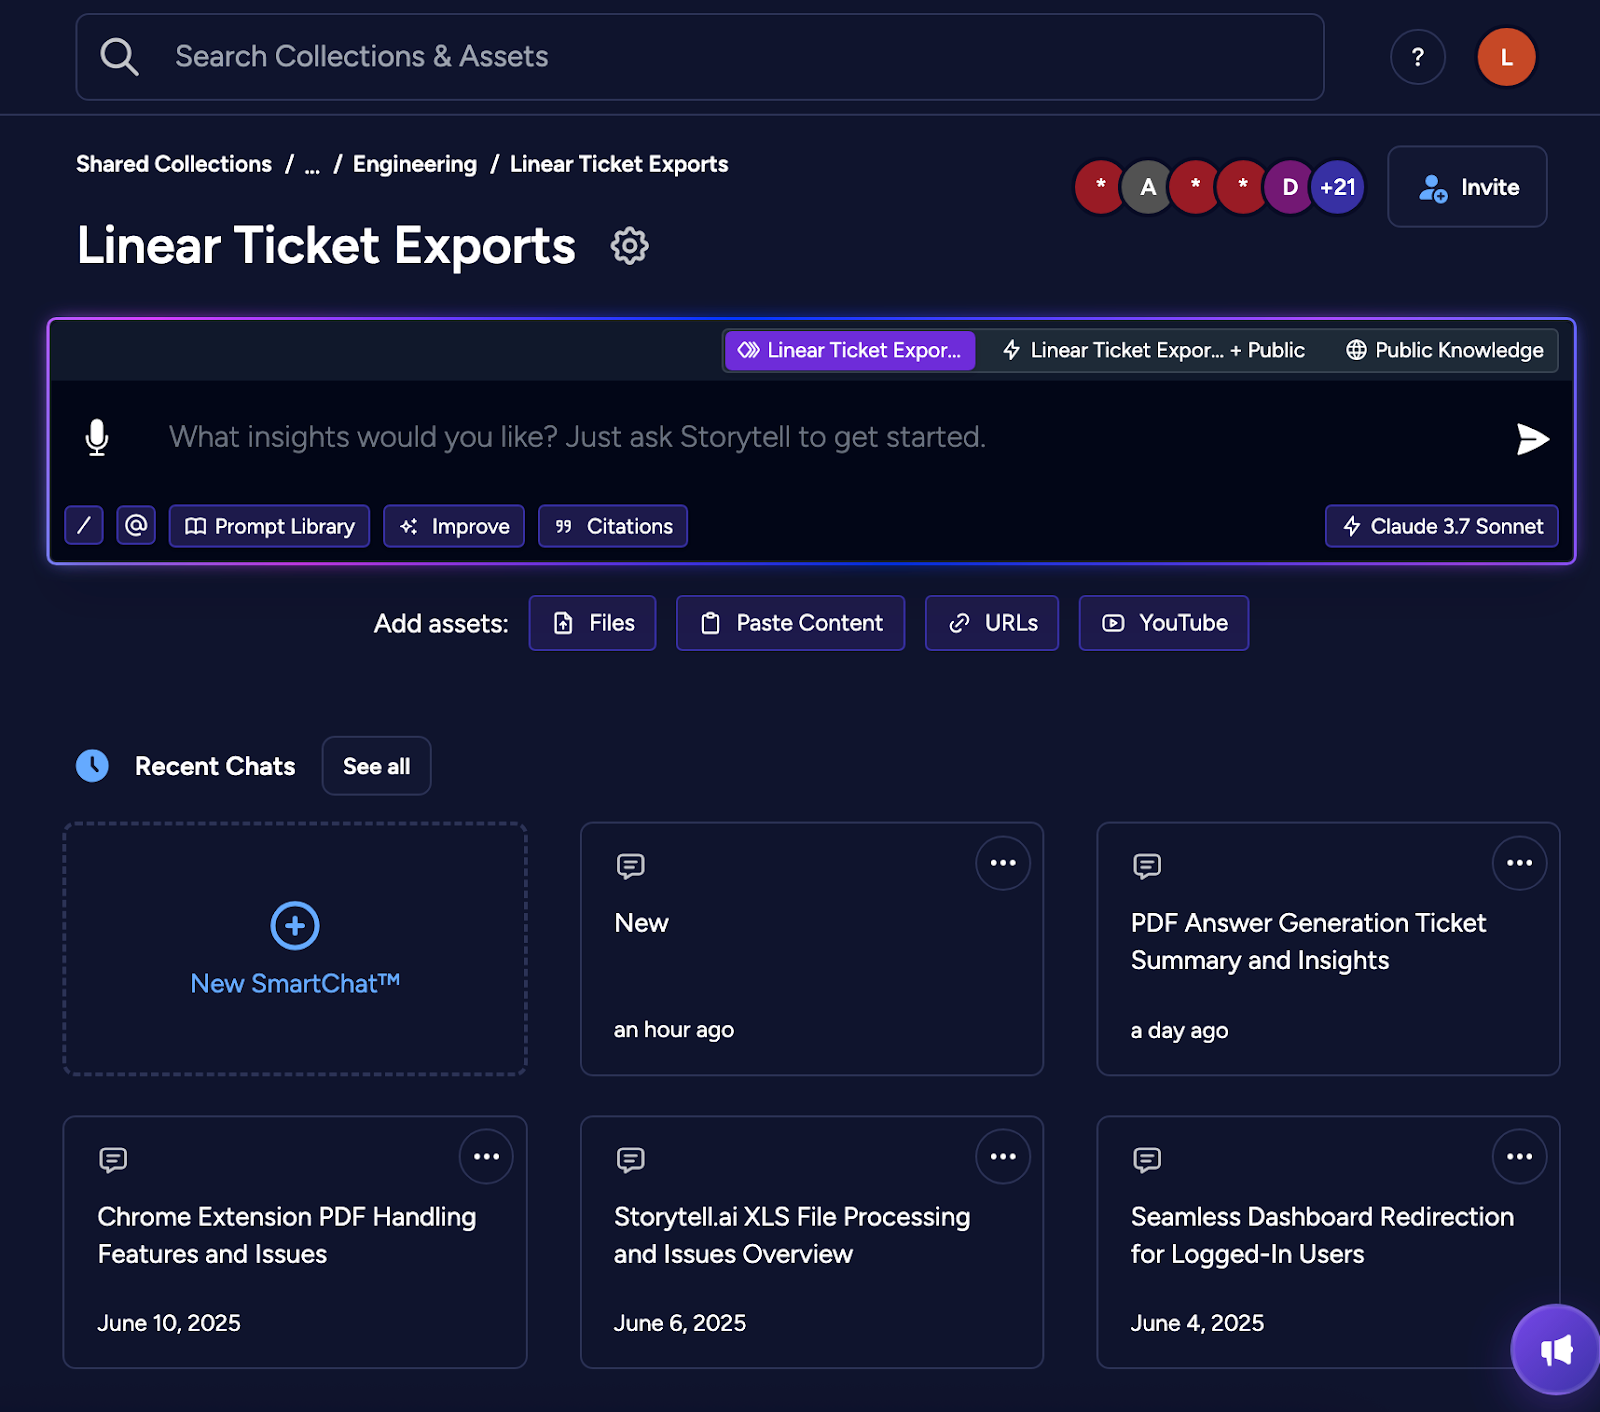
Task: Open PDF Answer Generation Ticket Summary chat
Action: [1328, 949]
